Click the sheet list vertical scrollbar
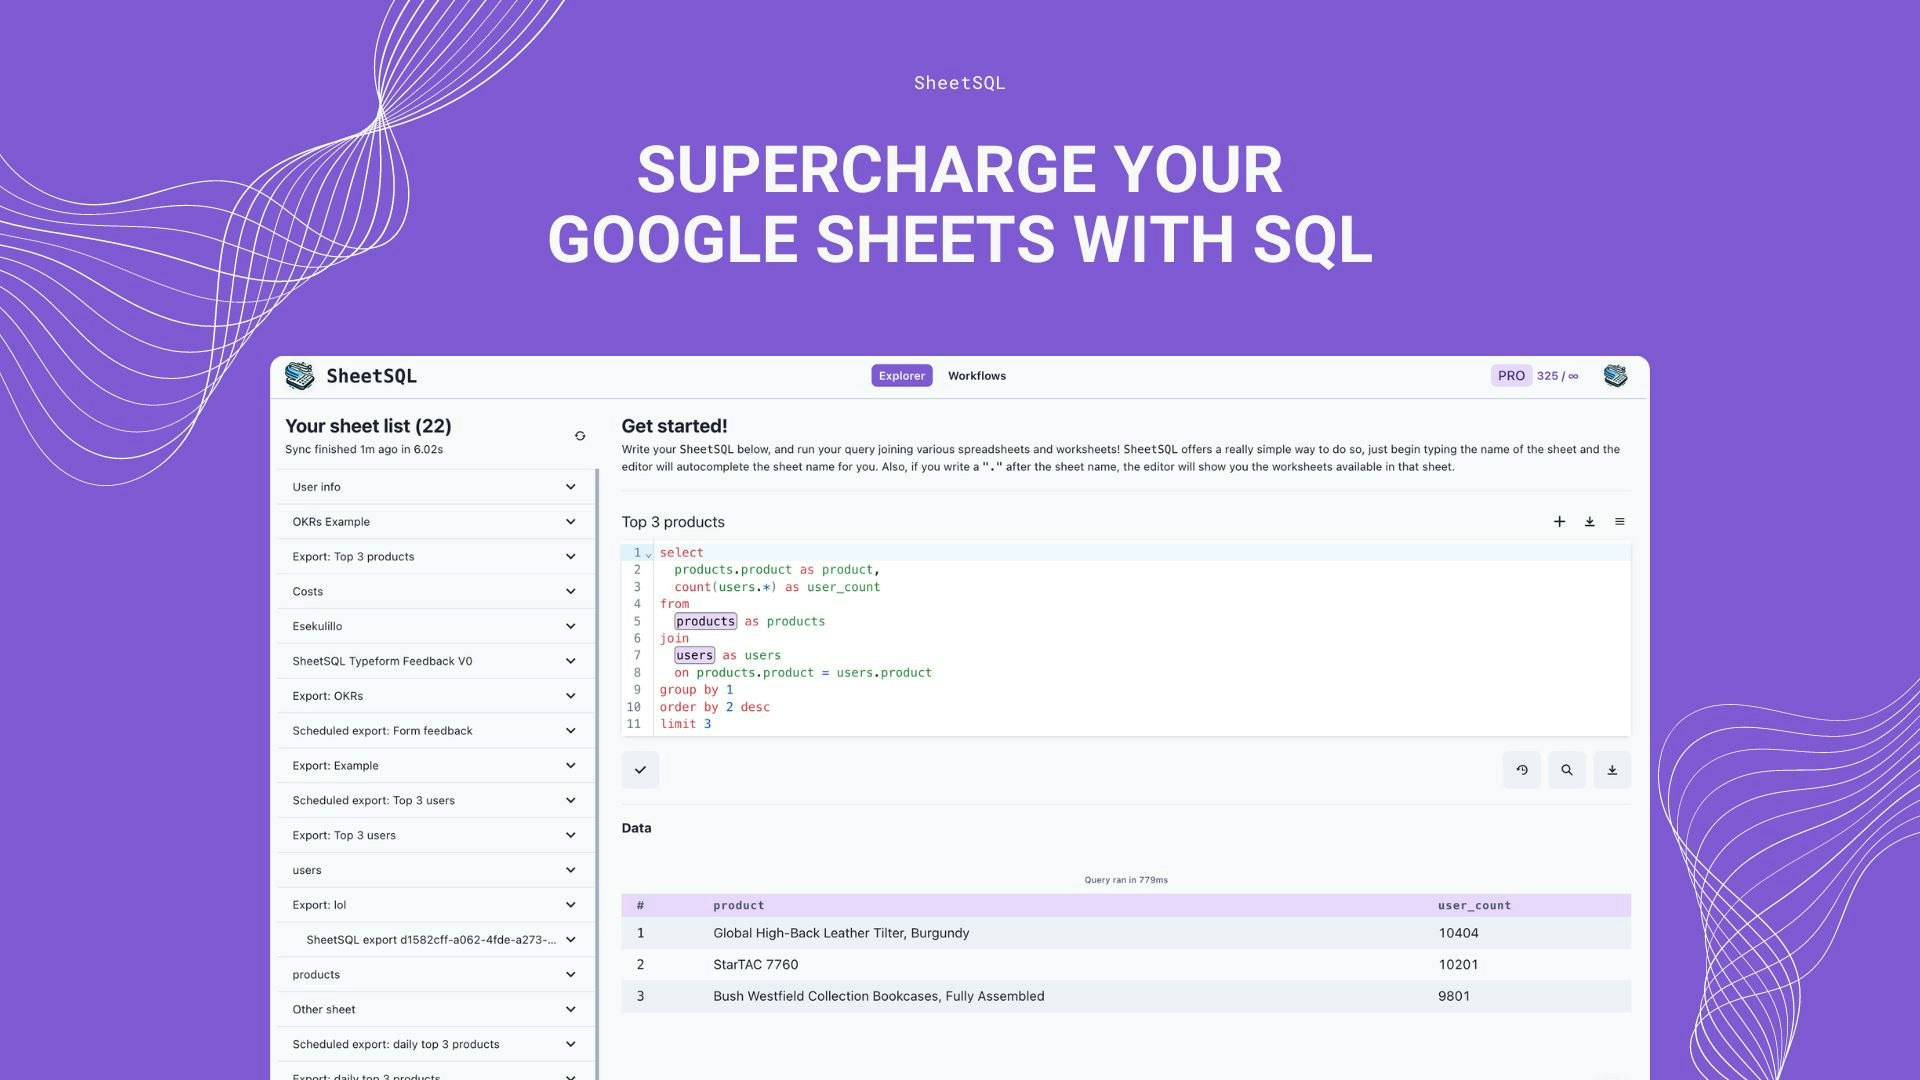The height and width of the screenshot is (1080, 1920). 597,775
